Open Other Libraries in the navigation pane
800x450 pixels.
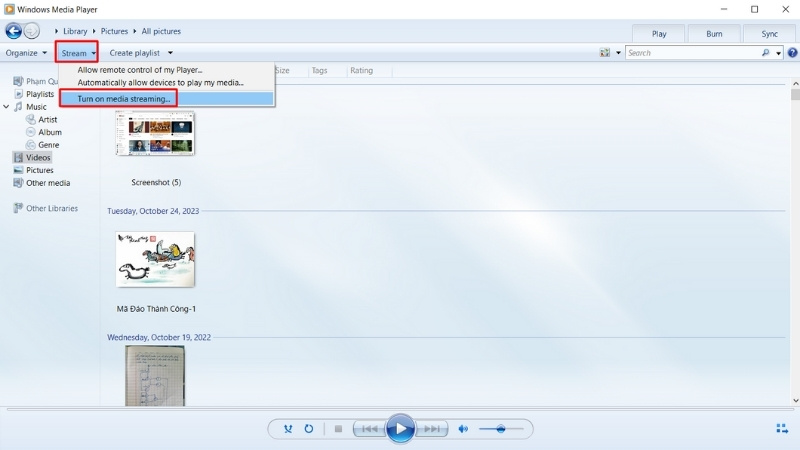pyautogui.click(x=52, y=208)
